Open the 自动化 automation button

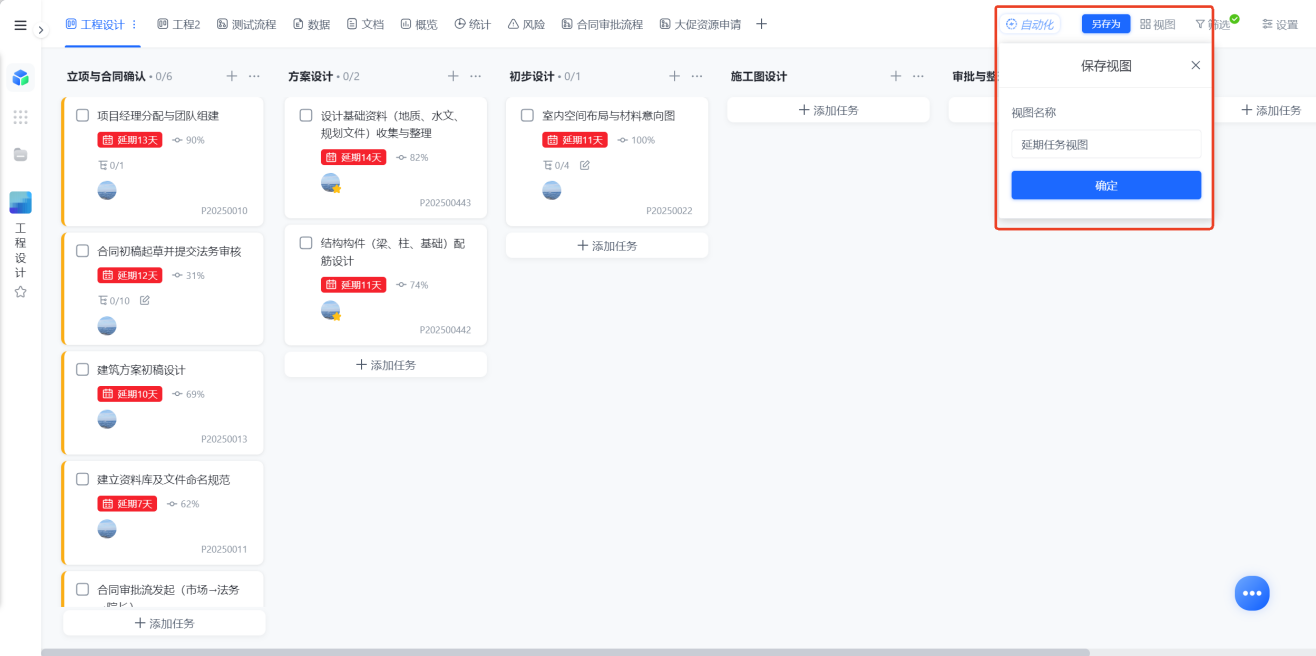click(1030, 24)
